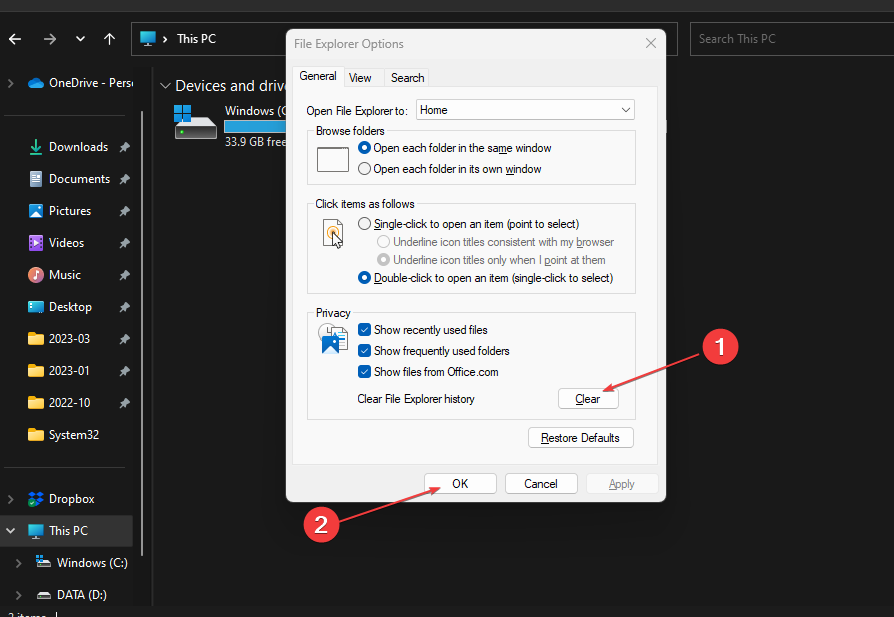Screen dimensions: 894x617
Task: Open the Dropbox icon in navigation pane
Action: pyautogui.click(x=35, y=499)
